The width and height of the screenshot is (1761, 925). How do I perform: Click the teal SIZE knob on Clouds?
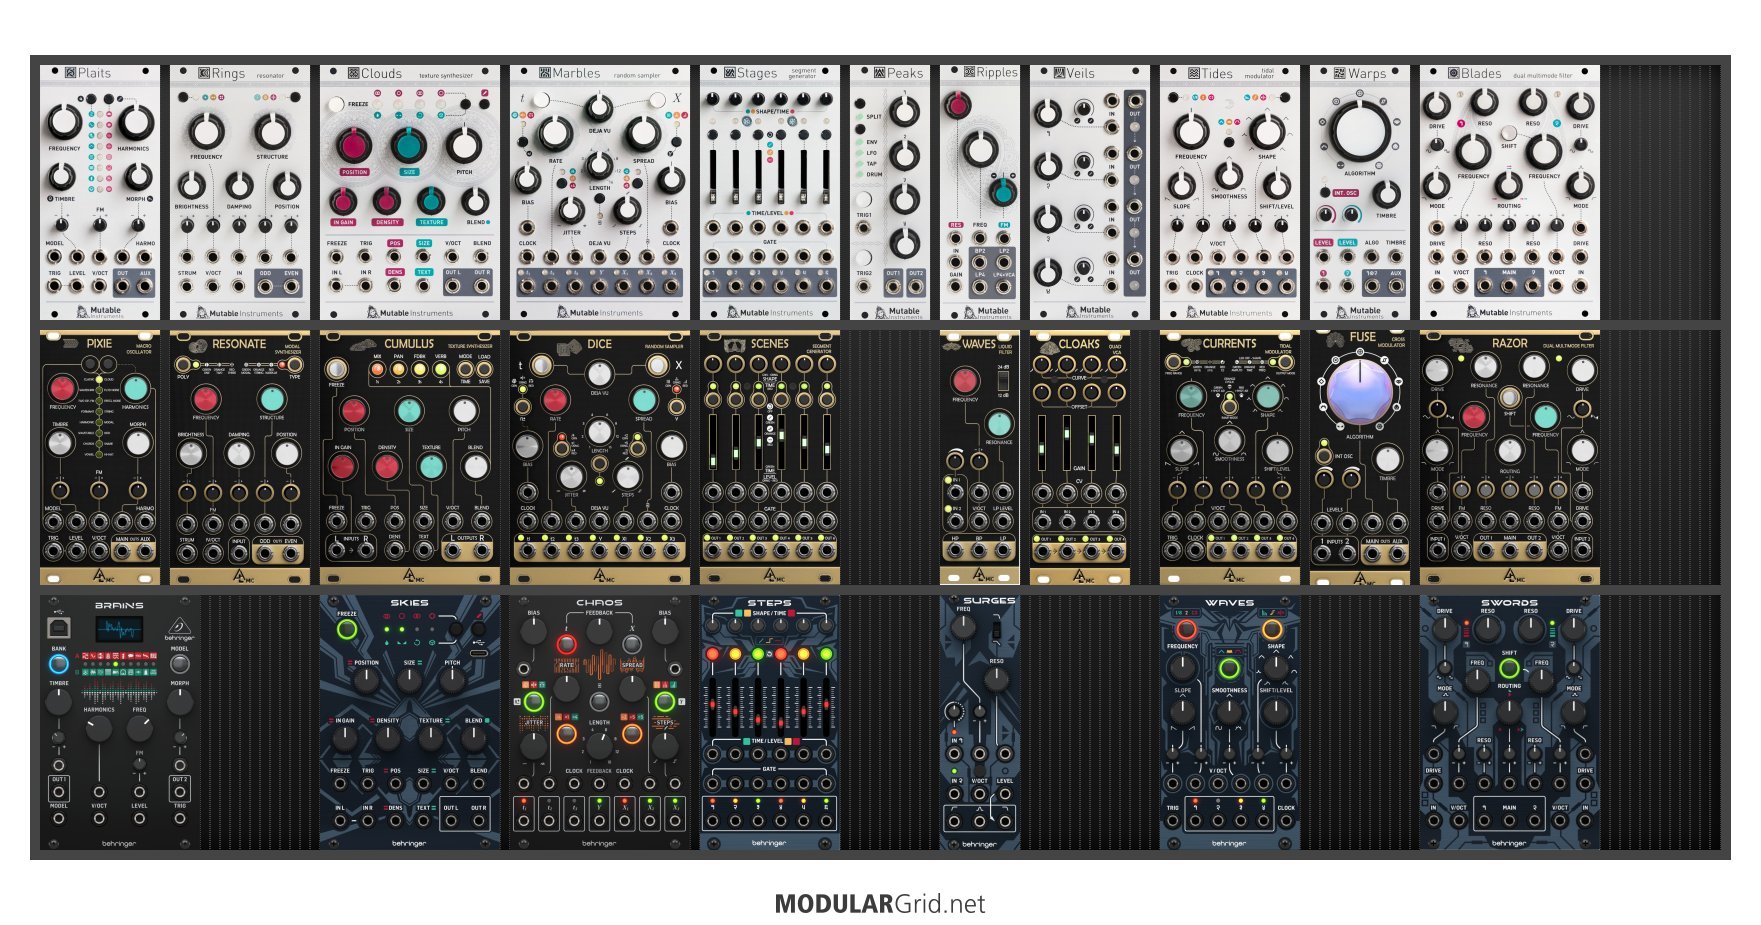click(409, 146)
